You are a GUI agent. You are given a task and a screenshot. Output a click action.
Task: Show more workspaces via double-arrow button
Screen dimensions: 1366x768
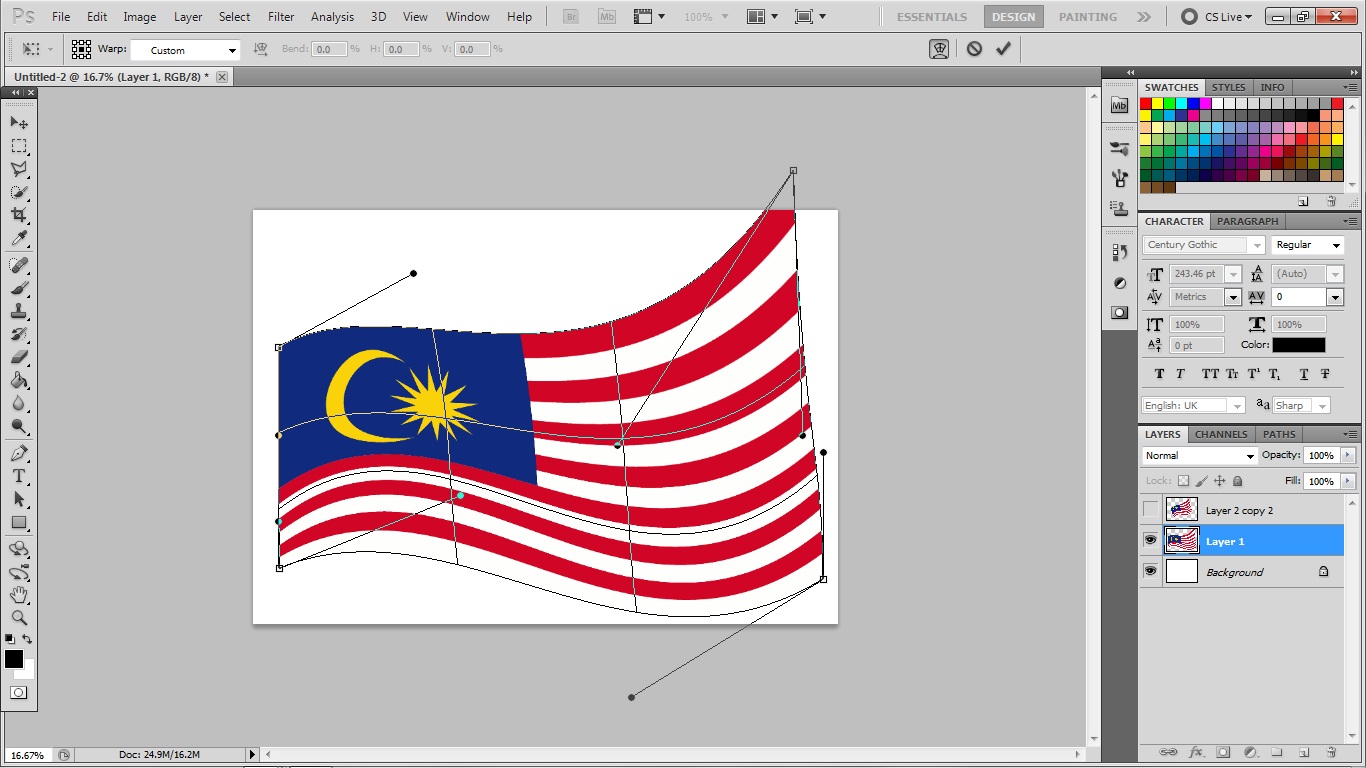[1144, 17]
